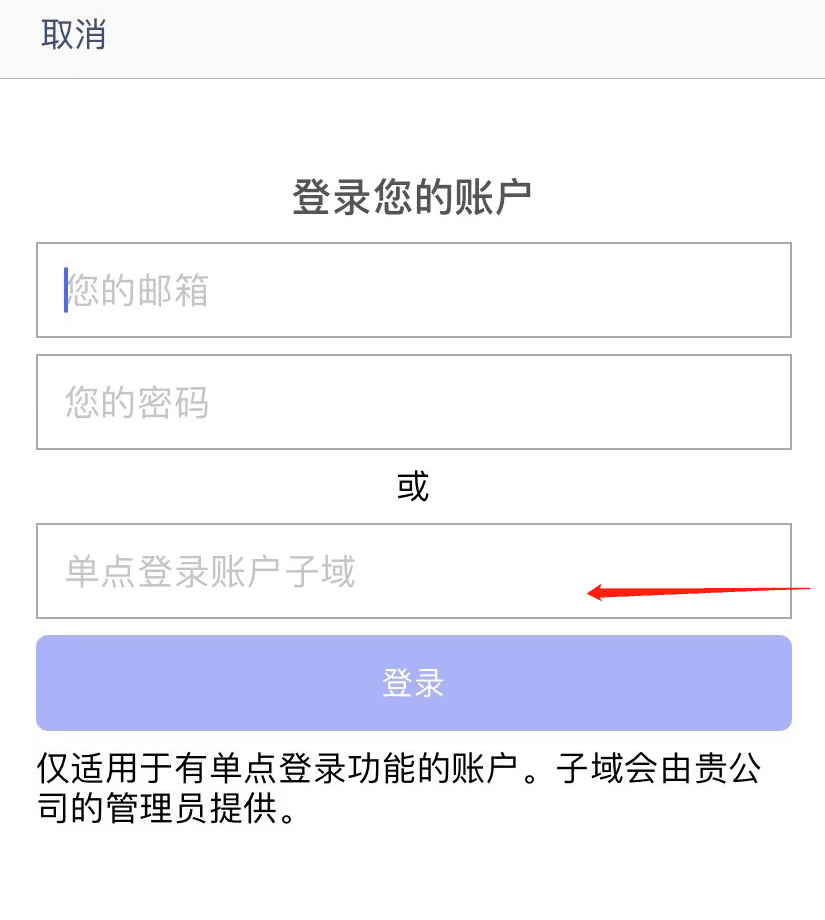Tap the 取消 cancel link

[x=73, y=34]
